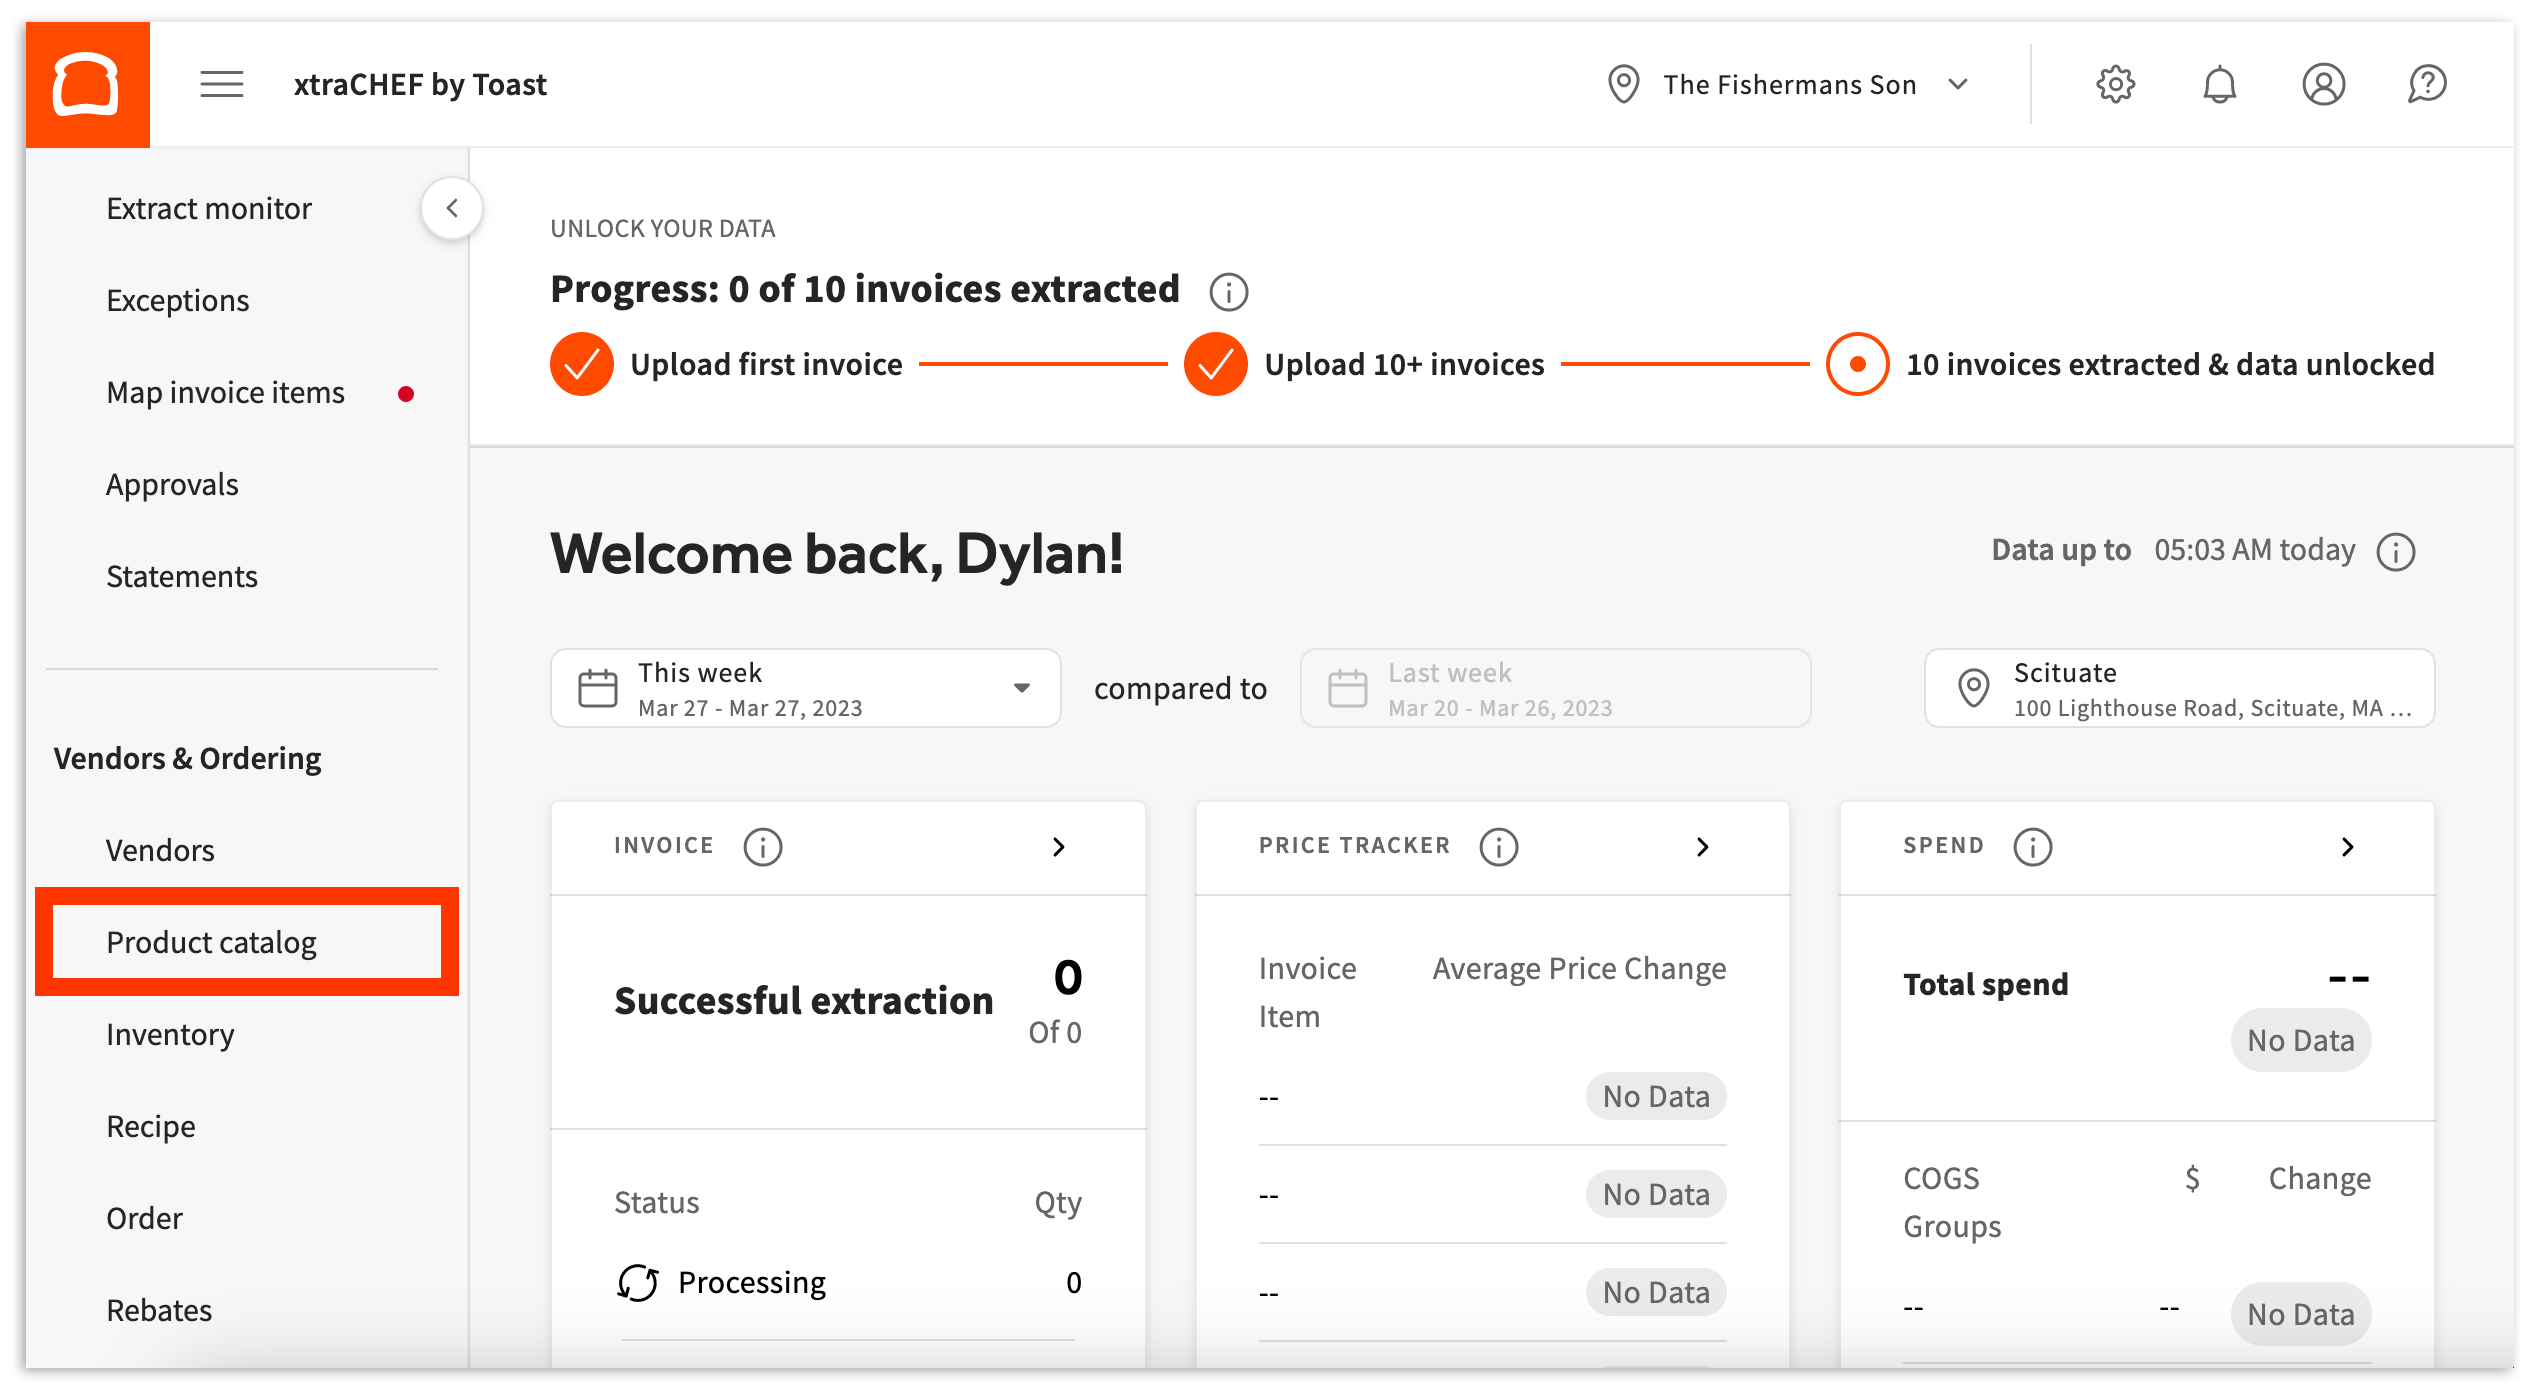This screenshot has width=2540, height=1390.
Task: Select Statements in the sidebar
Action: 182,576
